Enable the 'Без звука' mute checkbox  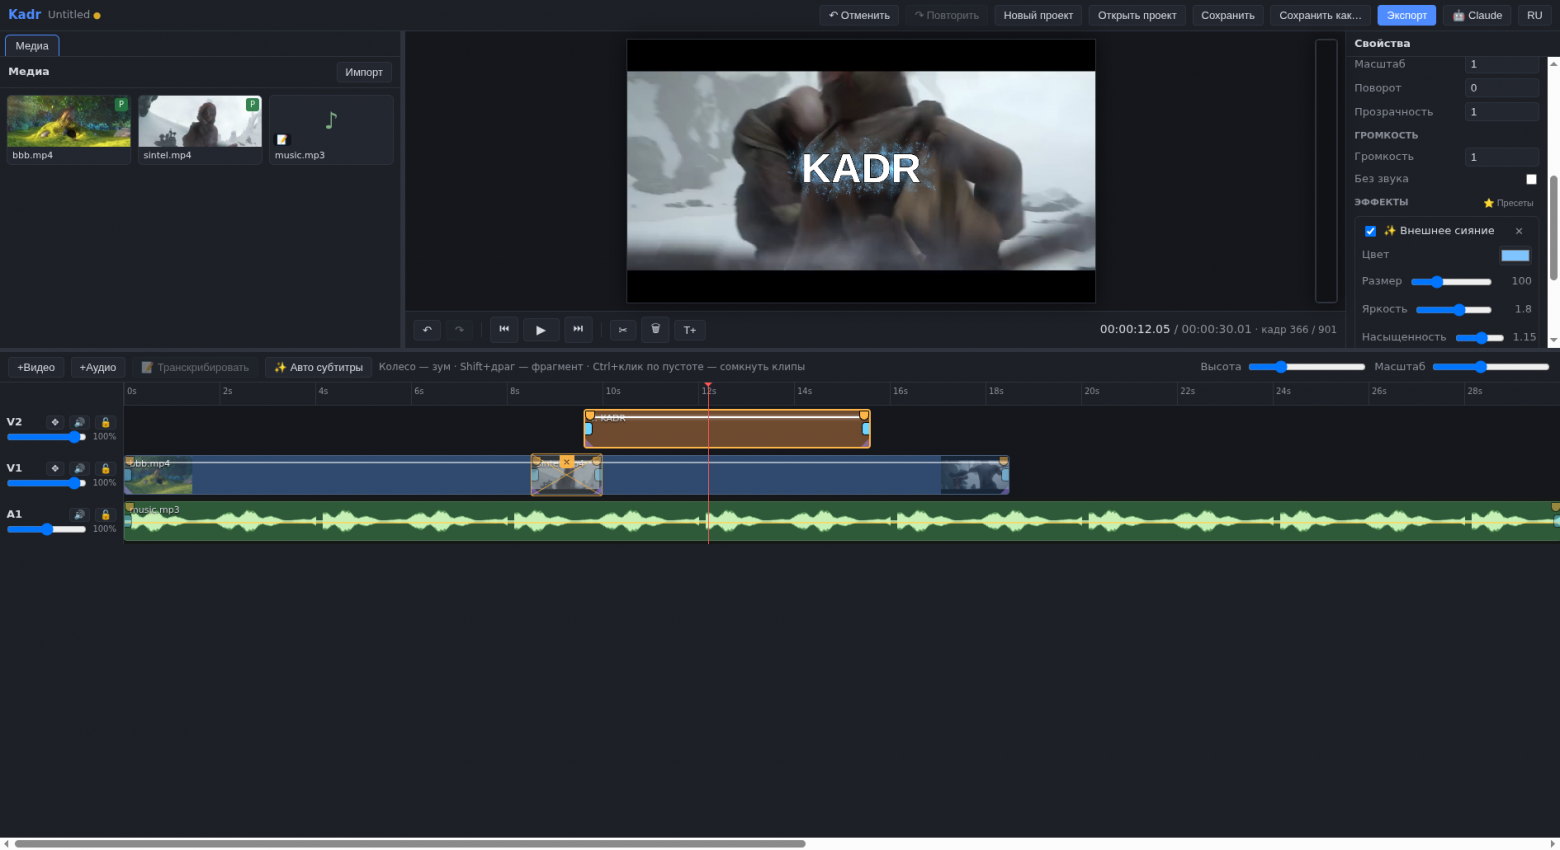coord(1531,179)
